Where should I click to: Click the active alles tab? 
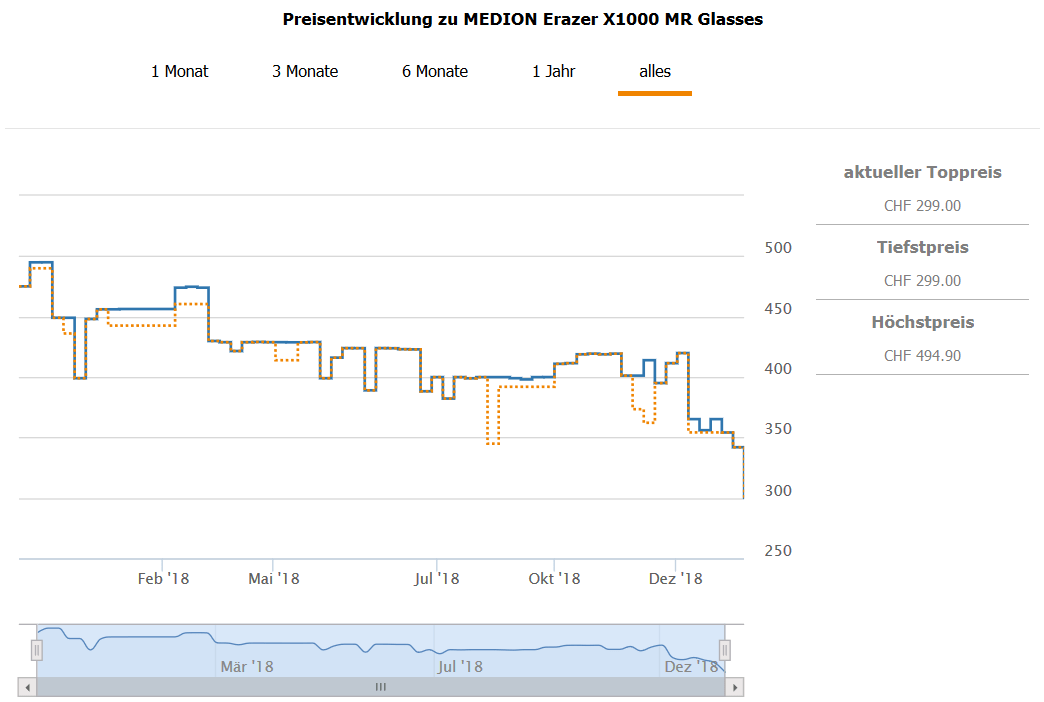pos(655,71)
